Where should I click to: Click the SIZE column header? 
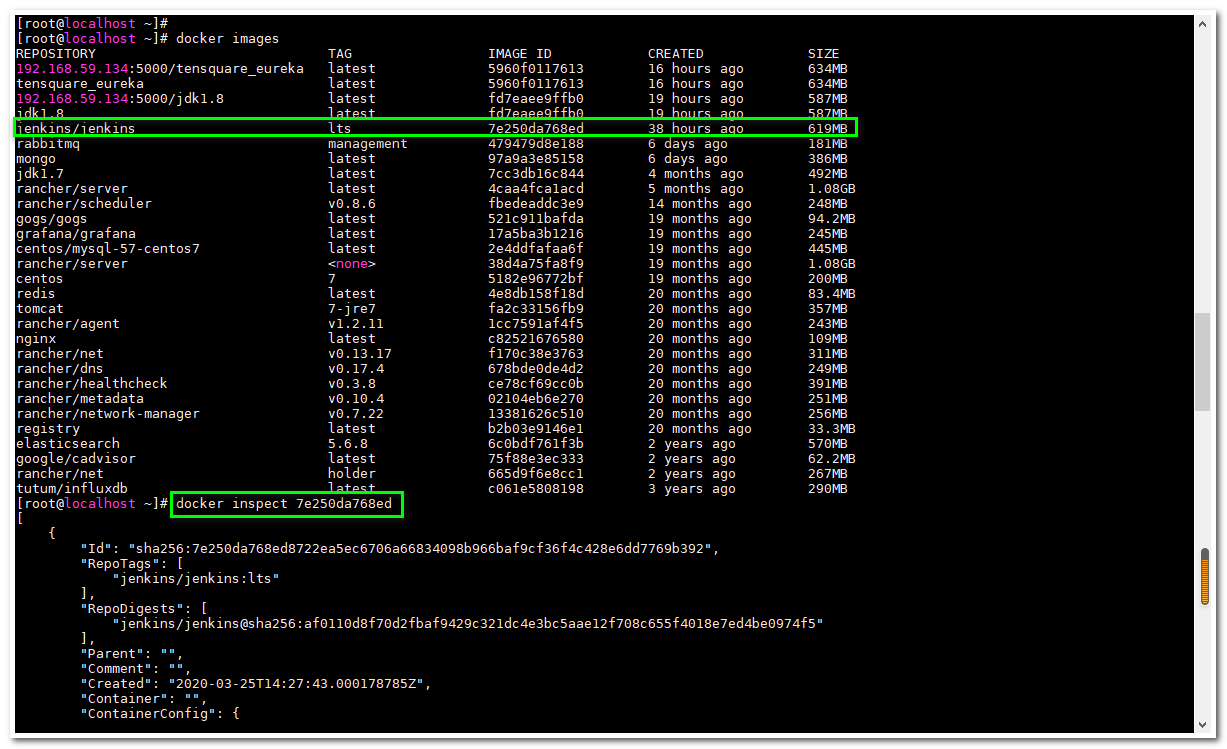coord(824,53)
